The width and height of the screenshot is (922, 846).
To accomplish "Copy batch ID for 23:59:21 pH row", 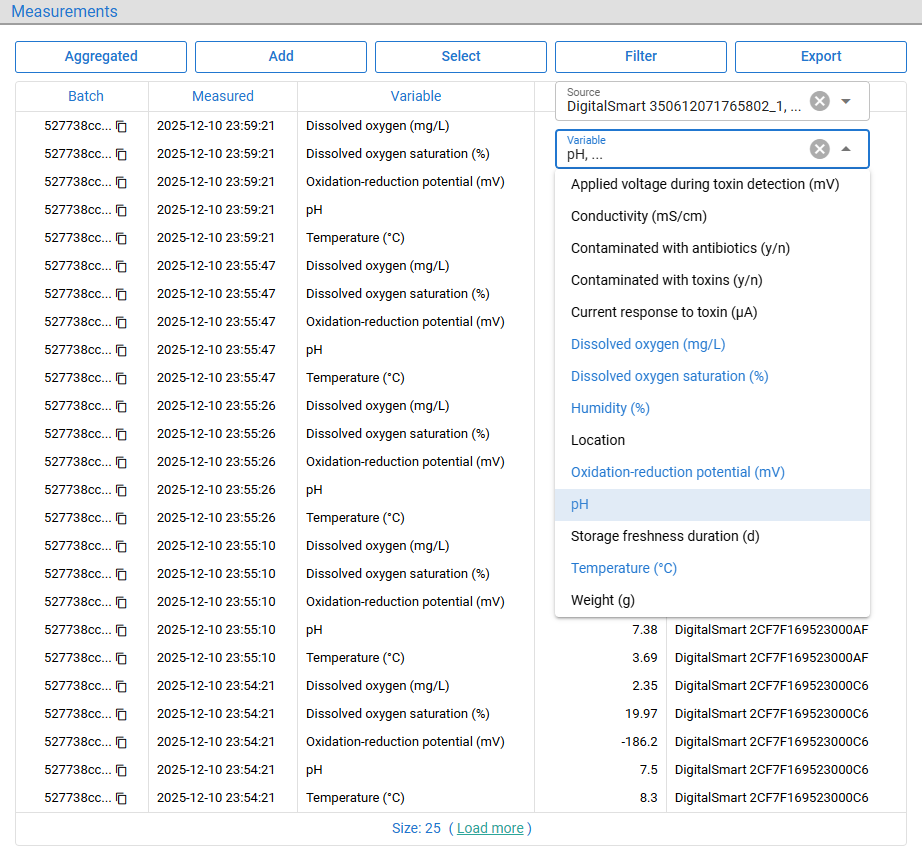I will click(x=121, y=210).
